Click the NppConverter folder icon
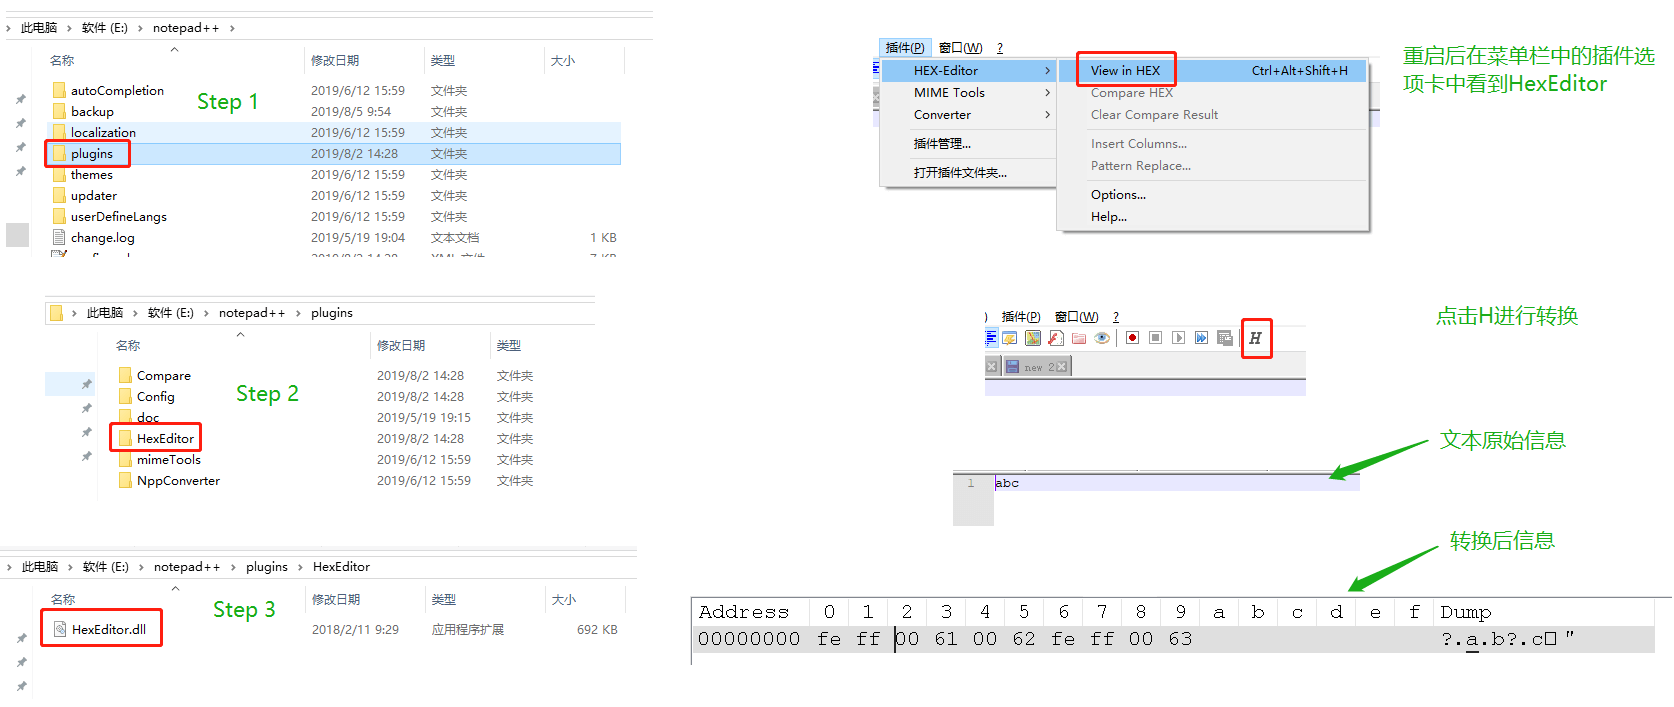Screen dimensions: 1674x707 click(125, 480)
